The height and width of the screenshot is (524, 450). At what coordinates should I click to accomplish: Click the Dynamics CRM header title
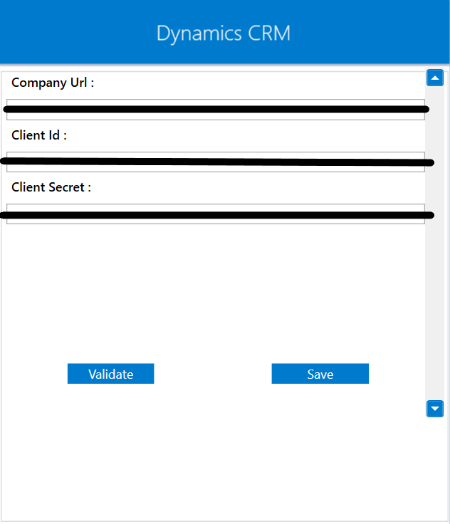click(x=223, y=33)
